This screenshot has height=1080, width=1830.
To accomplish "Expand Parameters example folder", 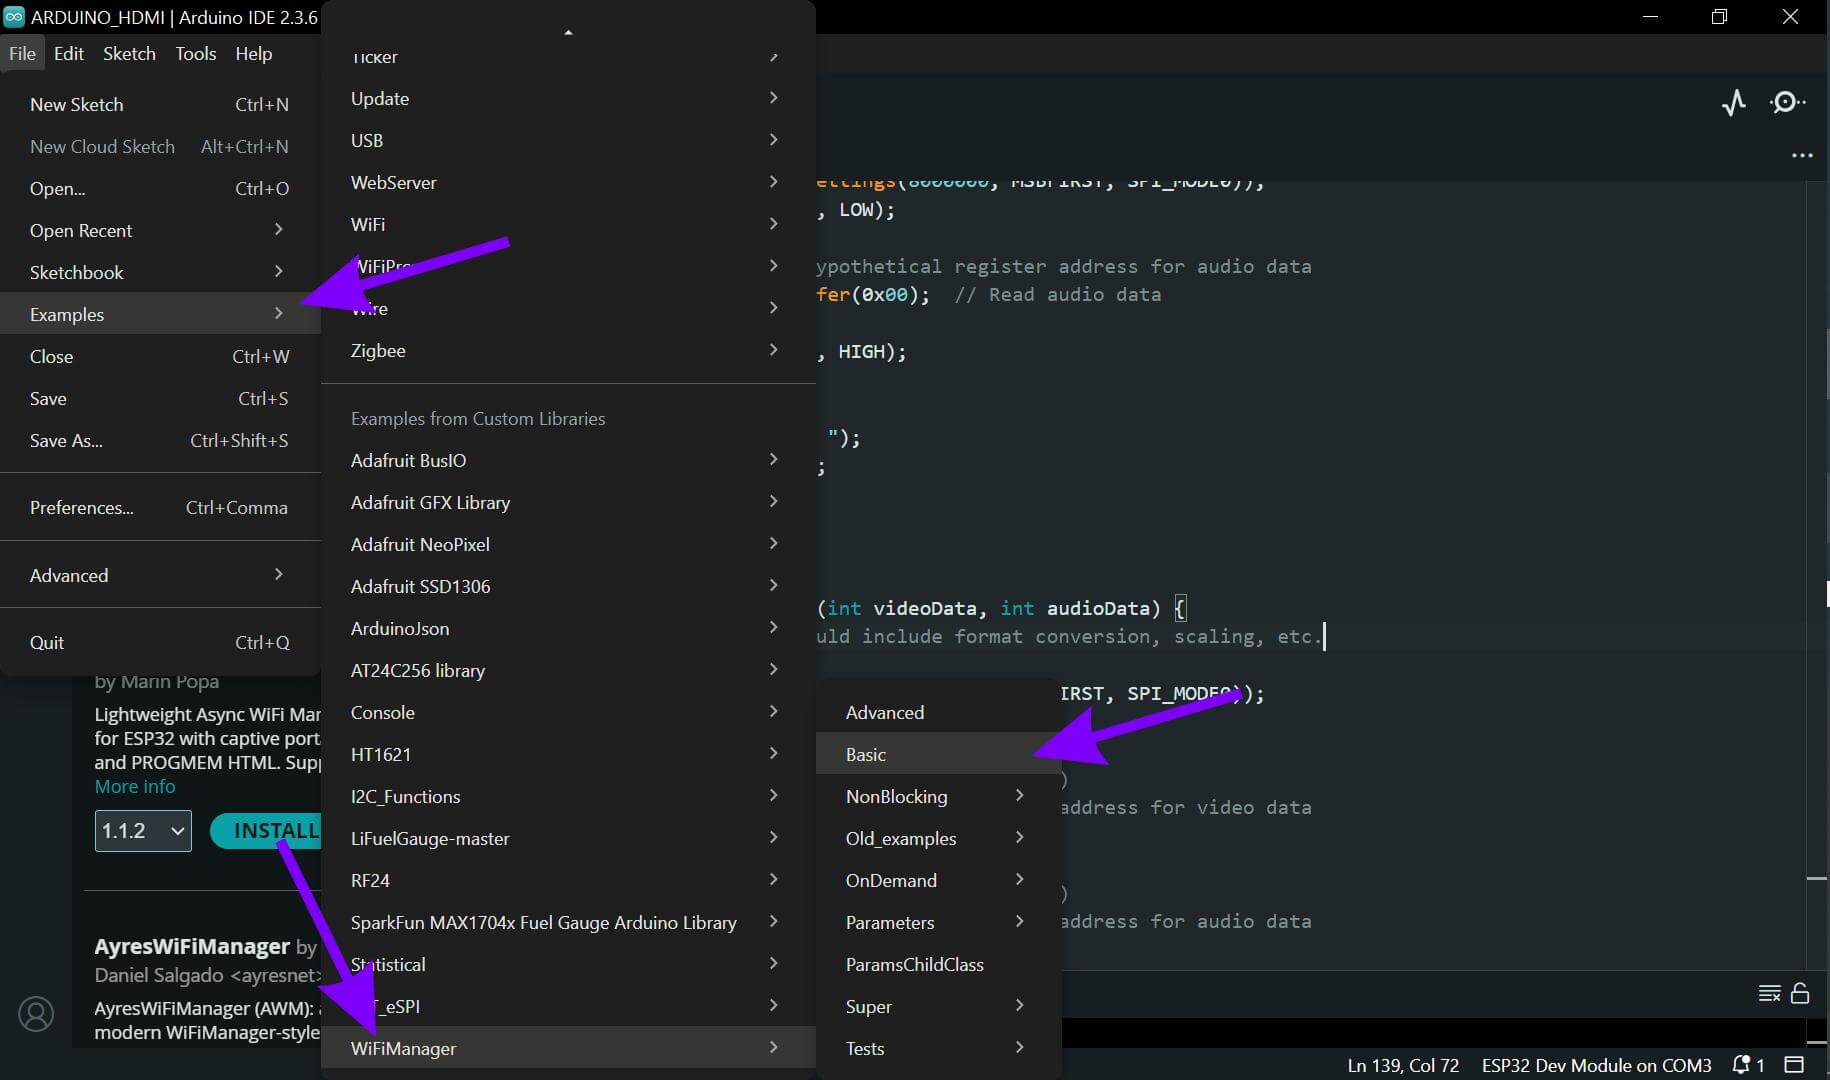I will [938, 923].
